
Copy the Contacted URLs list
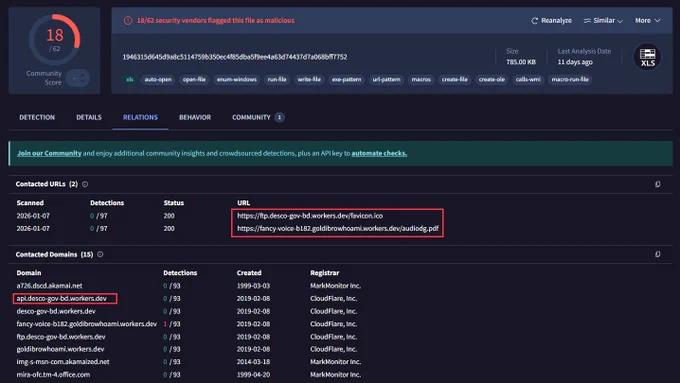(x=657, y=184)
